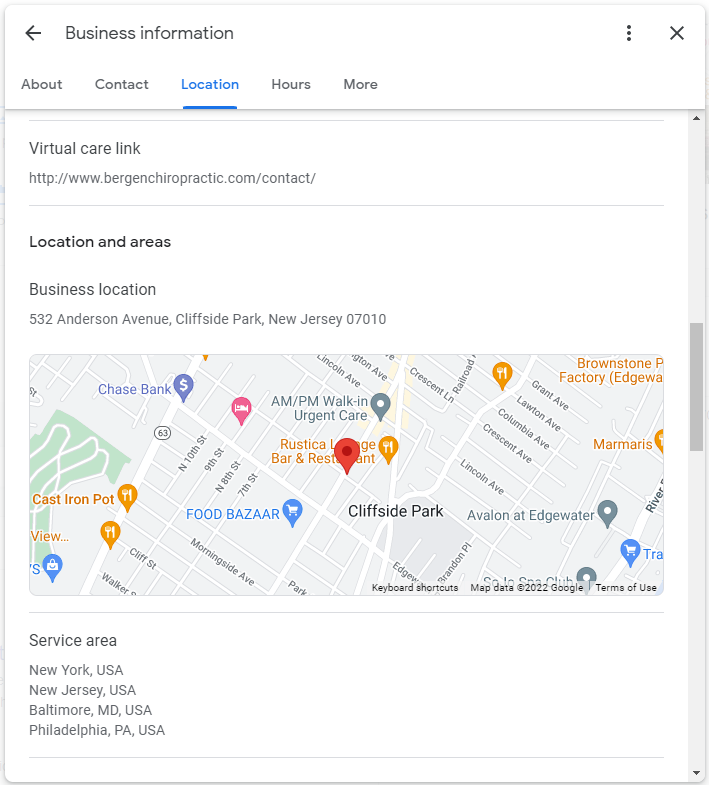Select the FOOD BAZAAR shopping cart marker

(x=292, y=513)
